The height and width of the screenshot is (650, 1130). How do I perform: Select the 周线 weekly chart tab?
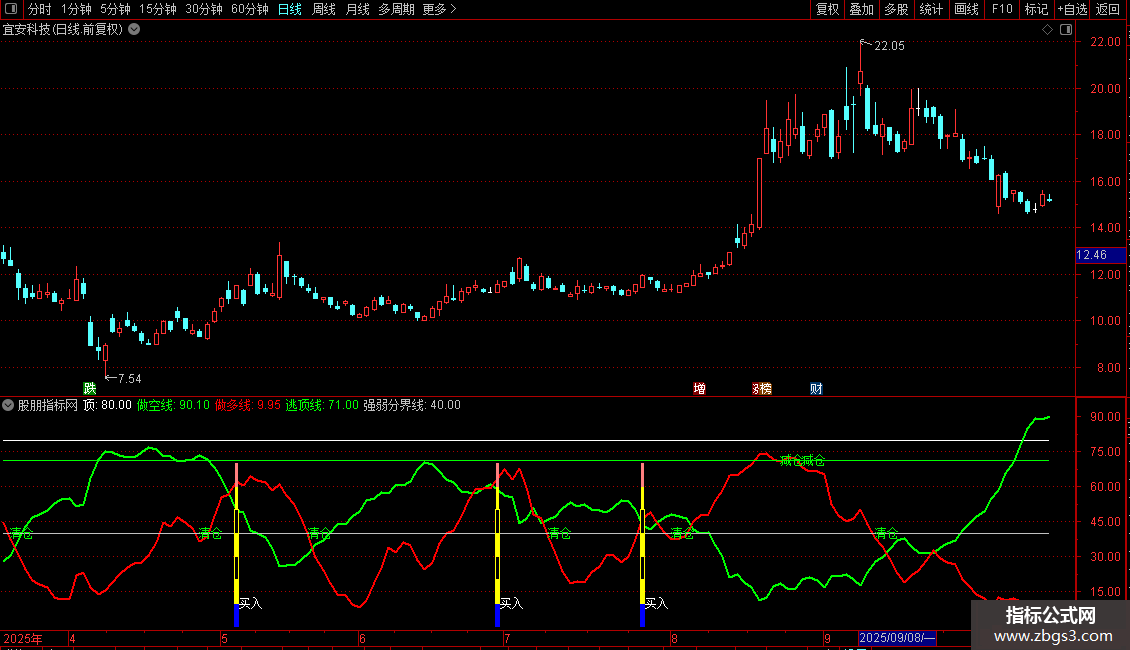tap(324, 9)
